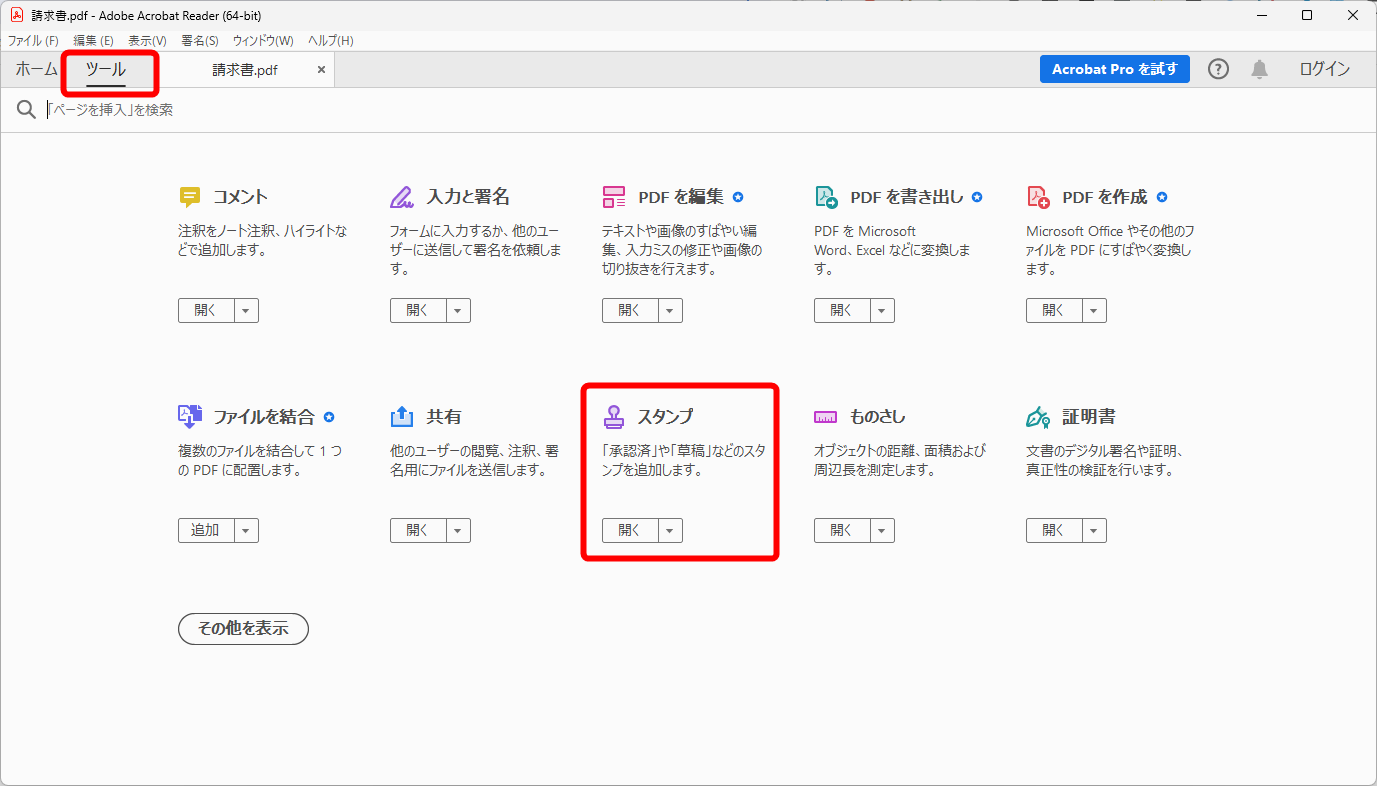Viewport: 1377px width, 786px height.
Task: Expand the dropdown arrow for ものさし
Action: [x=883, y=531]
